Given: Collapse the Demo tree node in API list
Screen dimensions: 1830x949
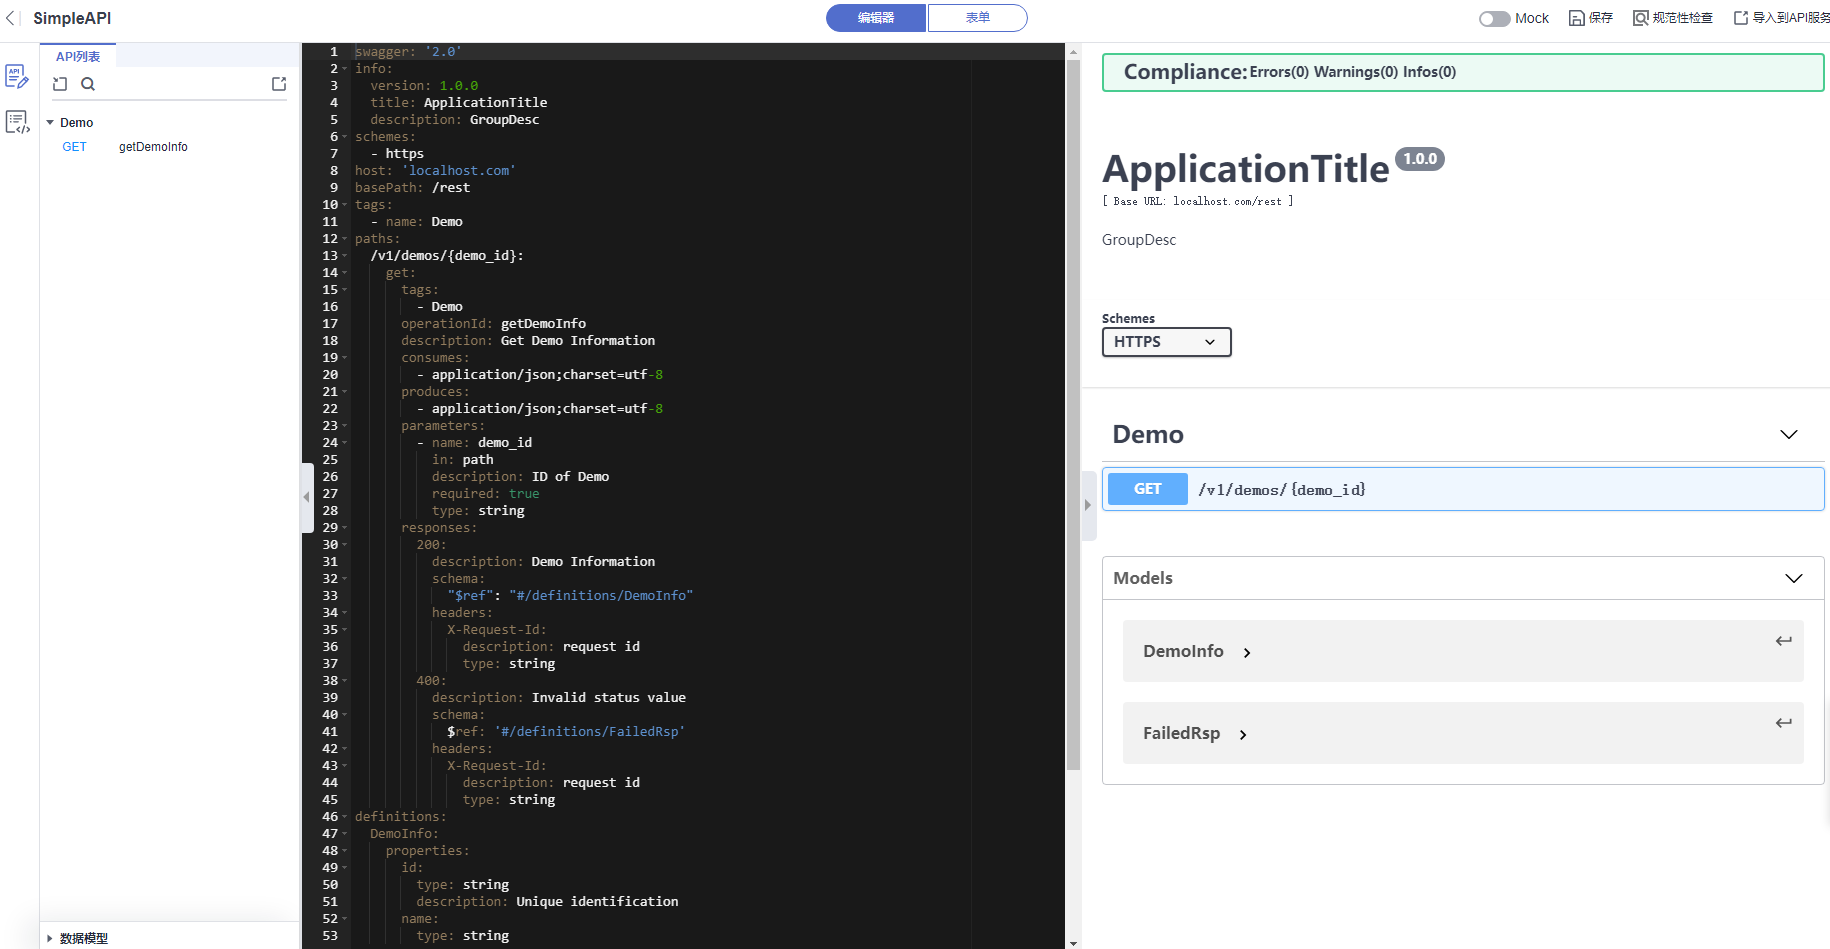Looking at the screenshot, I should [x=50, y=122].
